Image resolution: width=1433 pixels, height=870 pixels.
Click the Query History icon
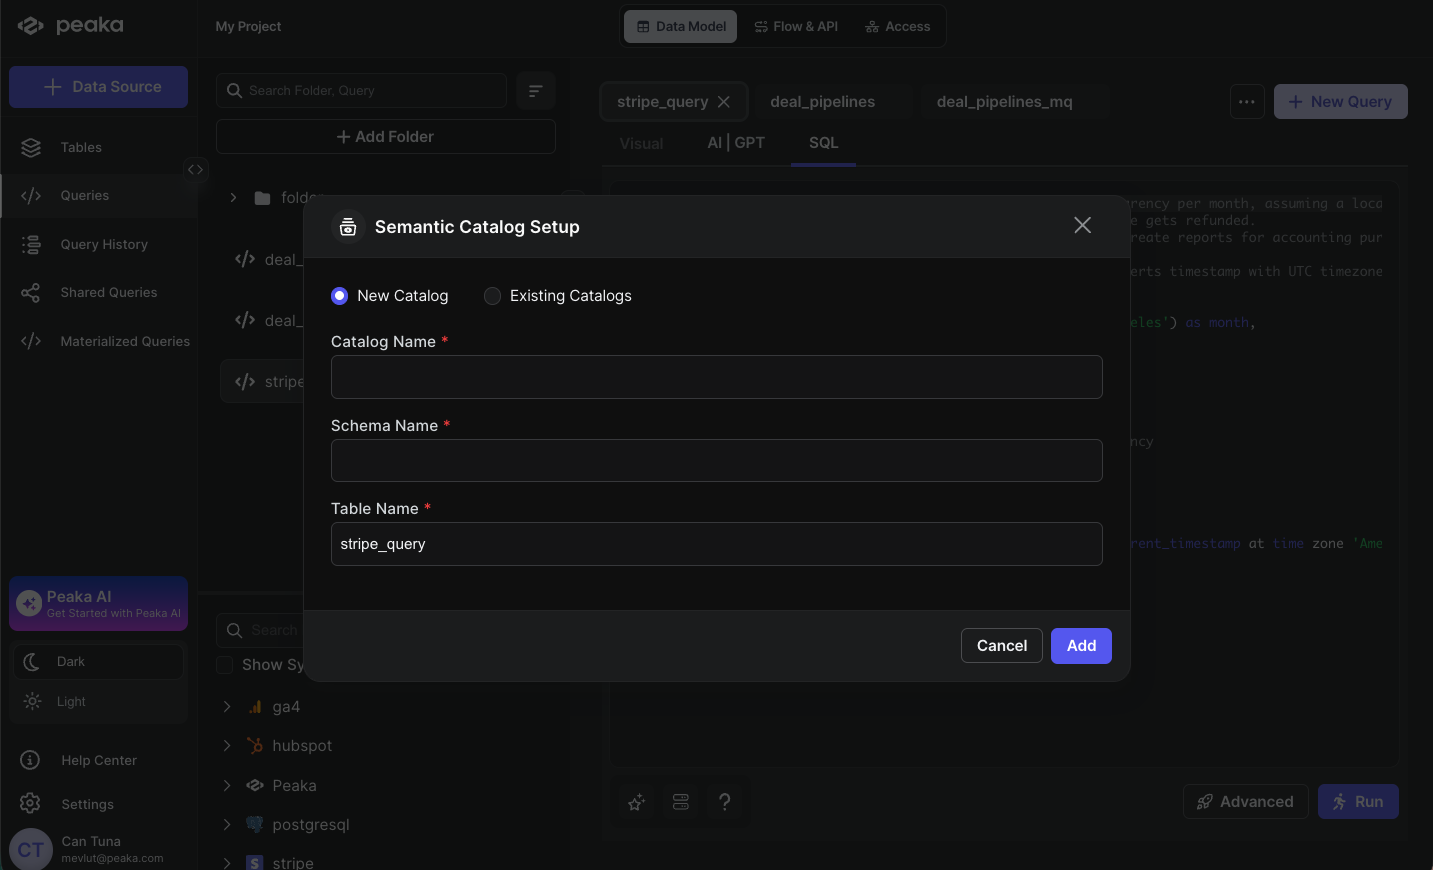point(31,245)
